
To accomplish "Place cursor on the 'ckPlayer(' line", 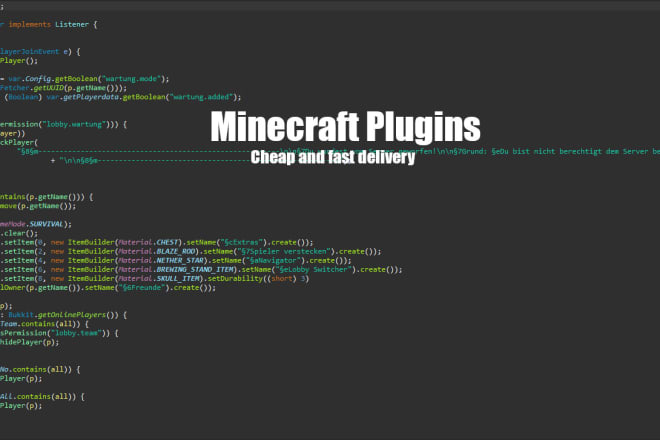I will point(19,142).
